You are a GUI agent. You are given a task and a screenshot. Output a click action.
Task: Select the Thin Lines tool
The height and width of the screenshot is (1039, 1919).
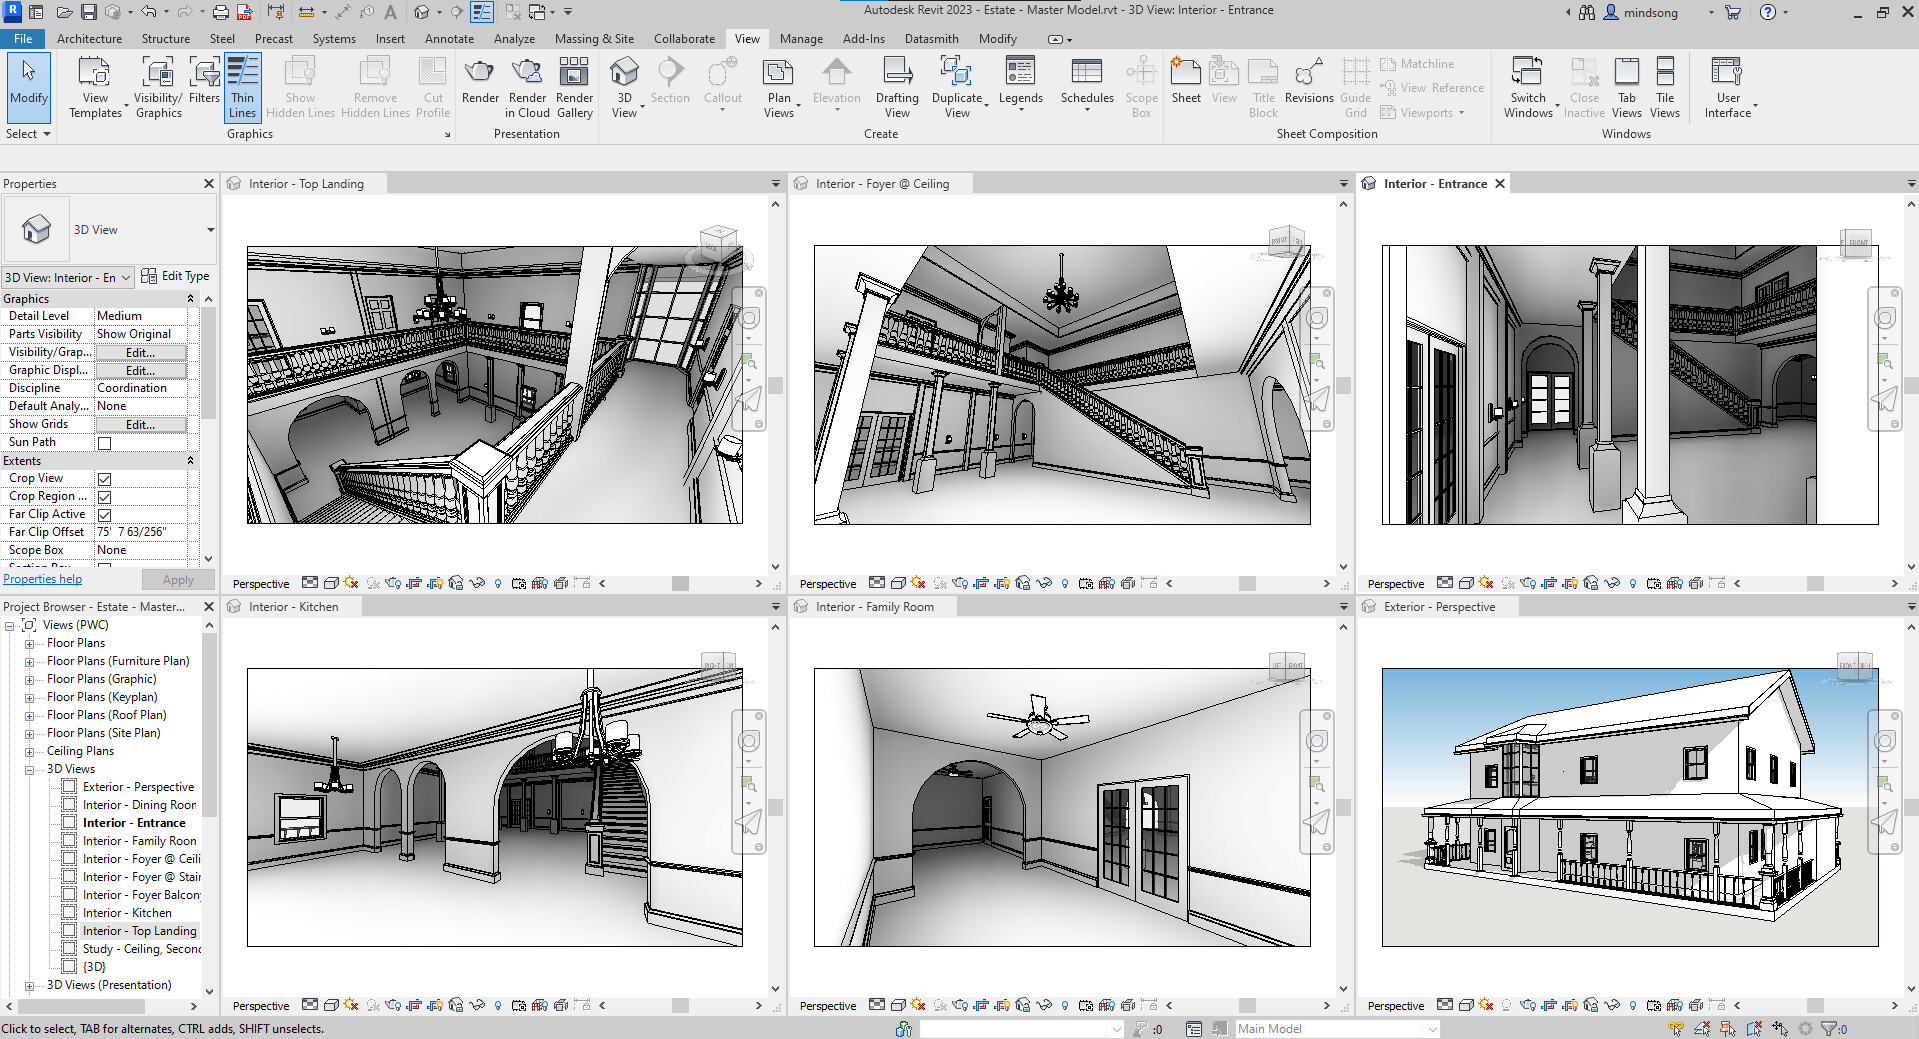pos(241,86)
